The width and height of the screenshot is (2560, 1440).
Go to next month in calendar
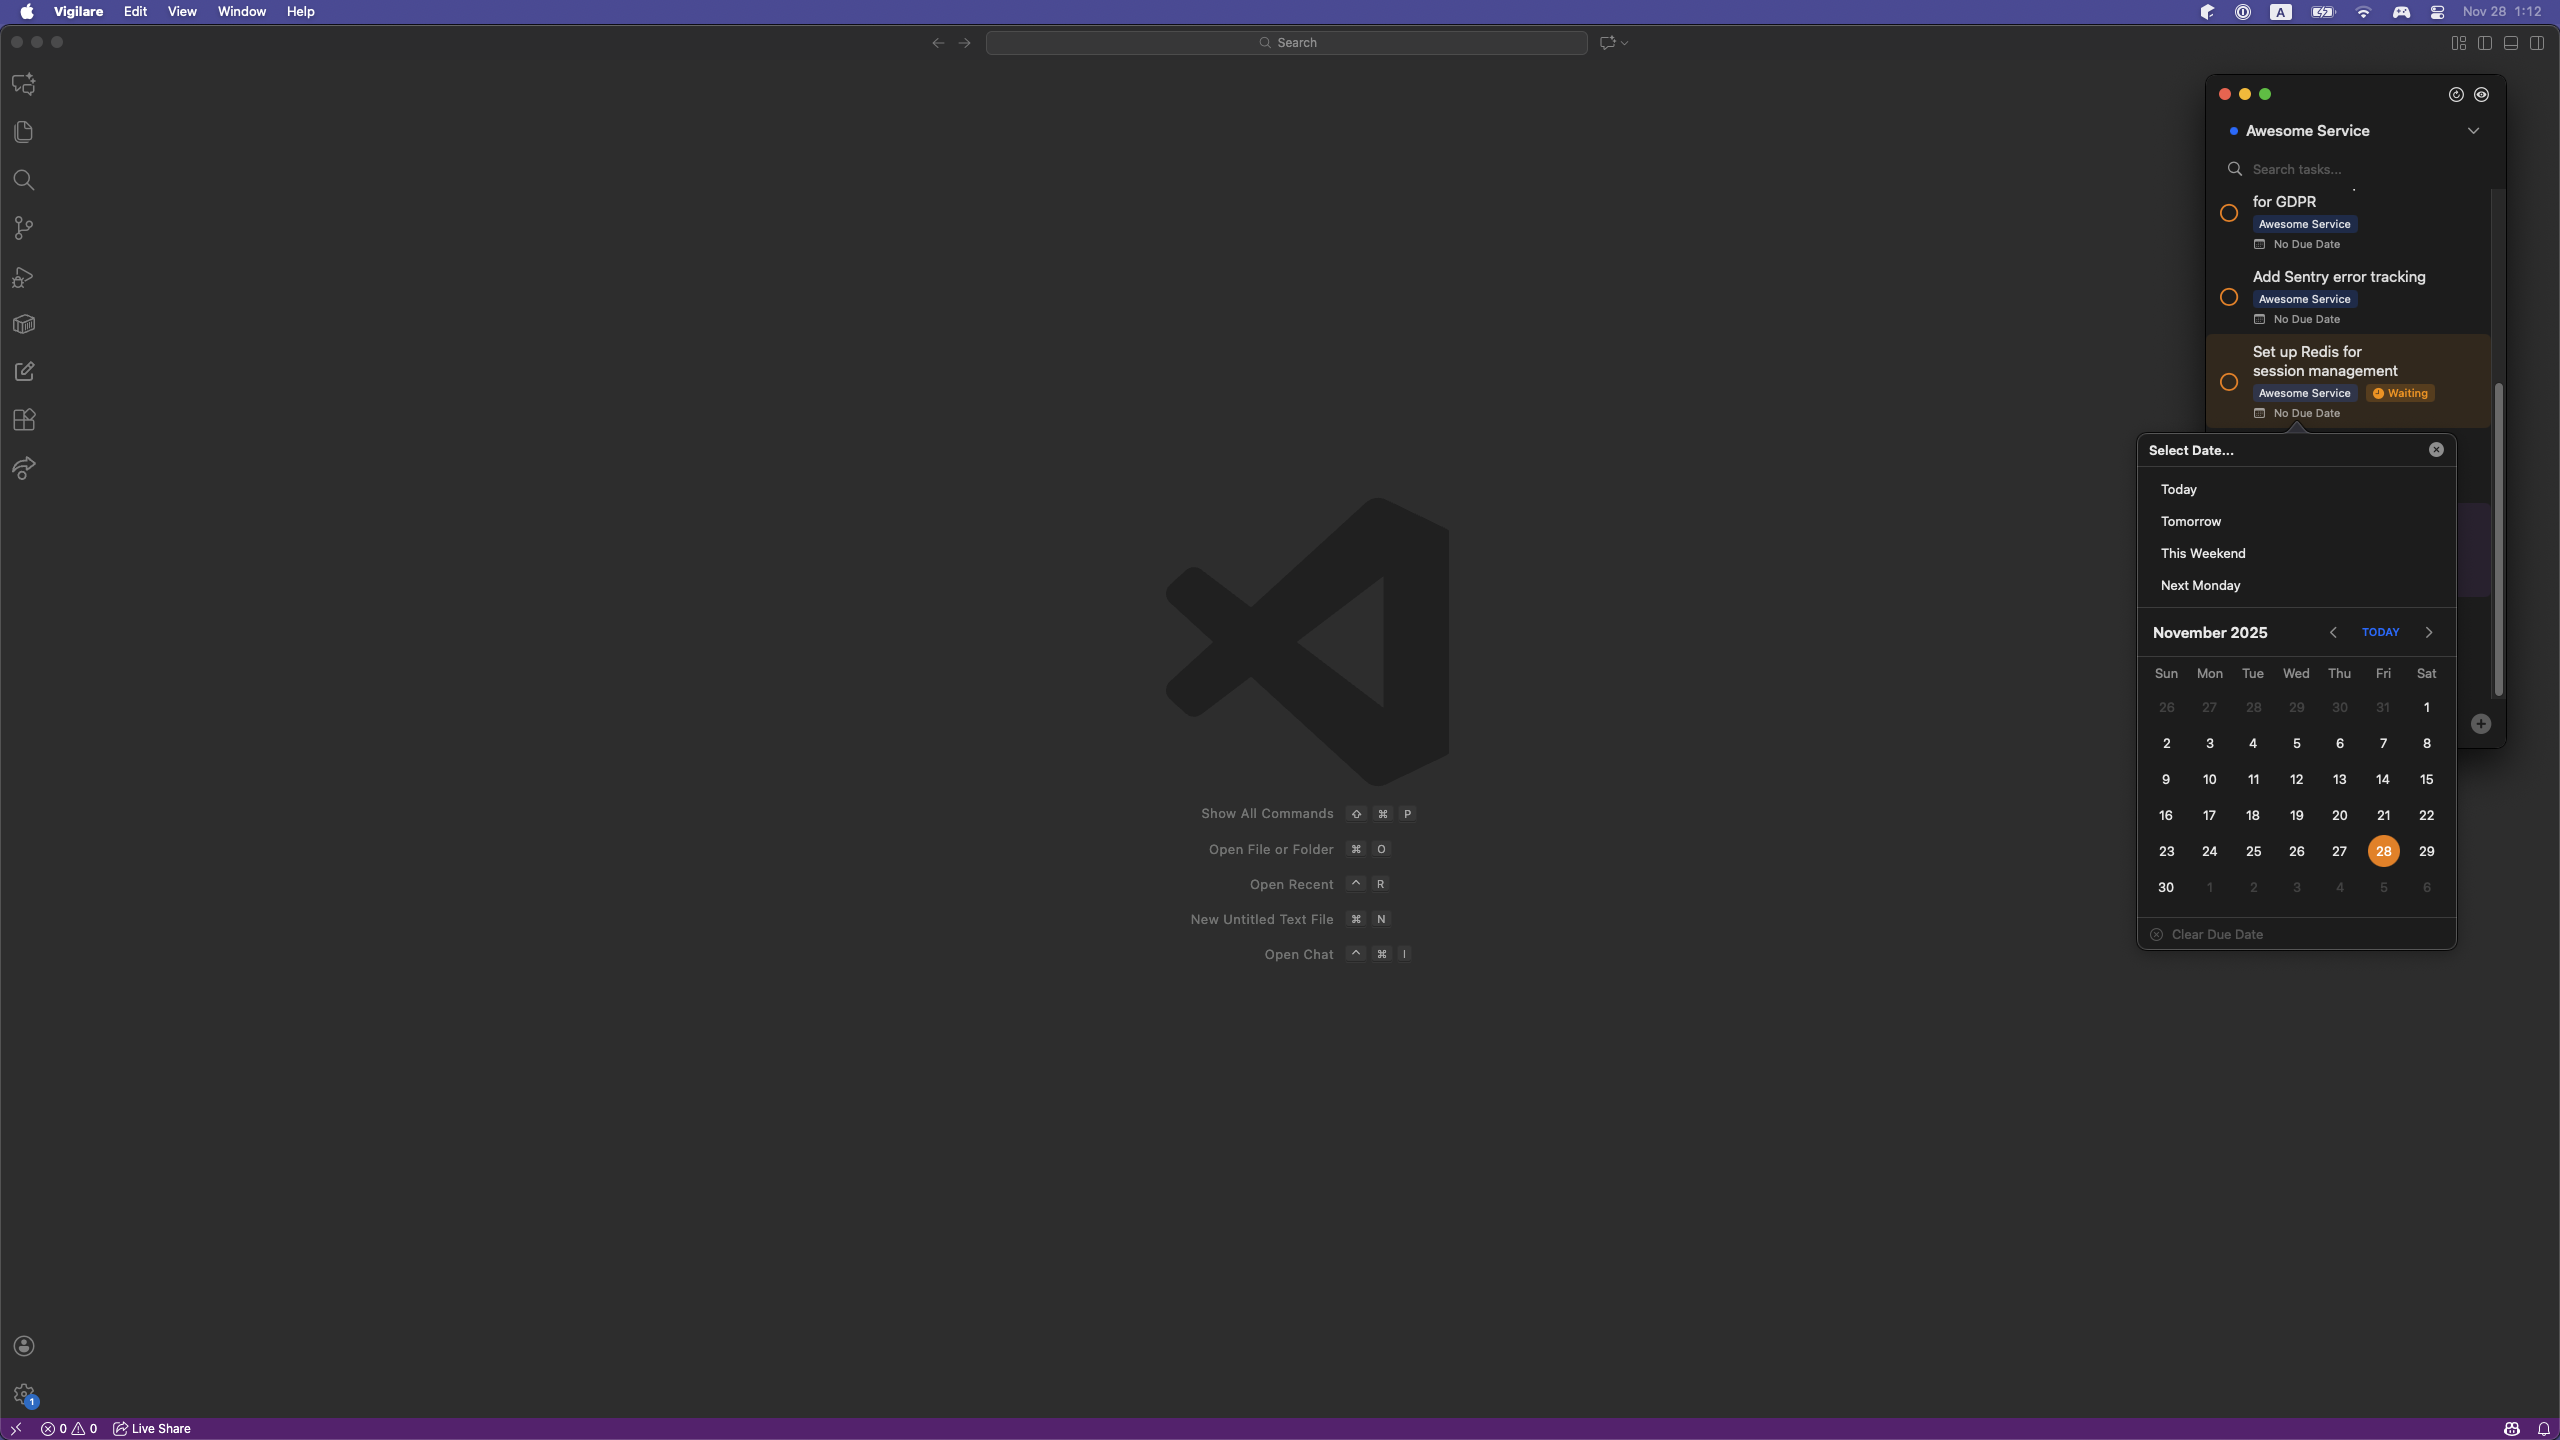tap(2429, 632)
